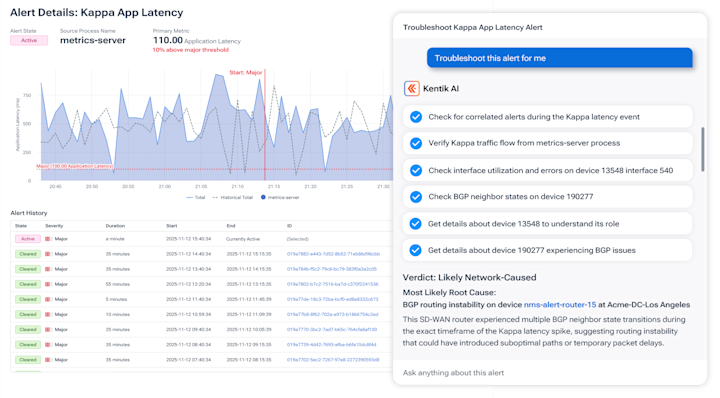This screenshot has width=720, height=398.
Task: Click the 'Start: Major' marker on chart
Action: click(x=246, y=73)
